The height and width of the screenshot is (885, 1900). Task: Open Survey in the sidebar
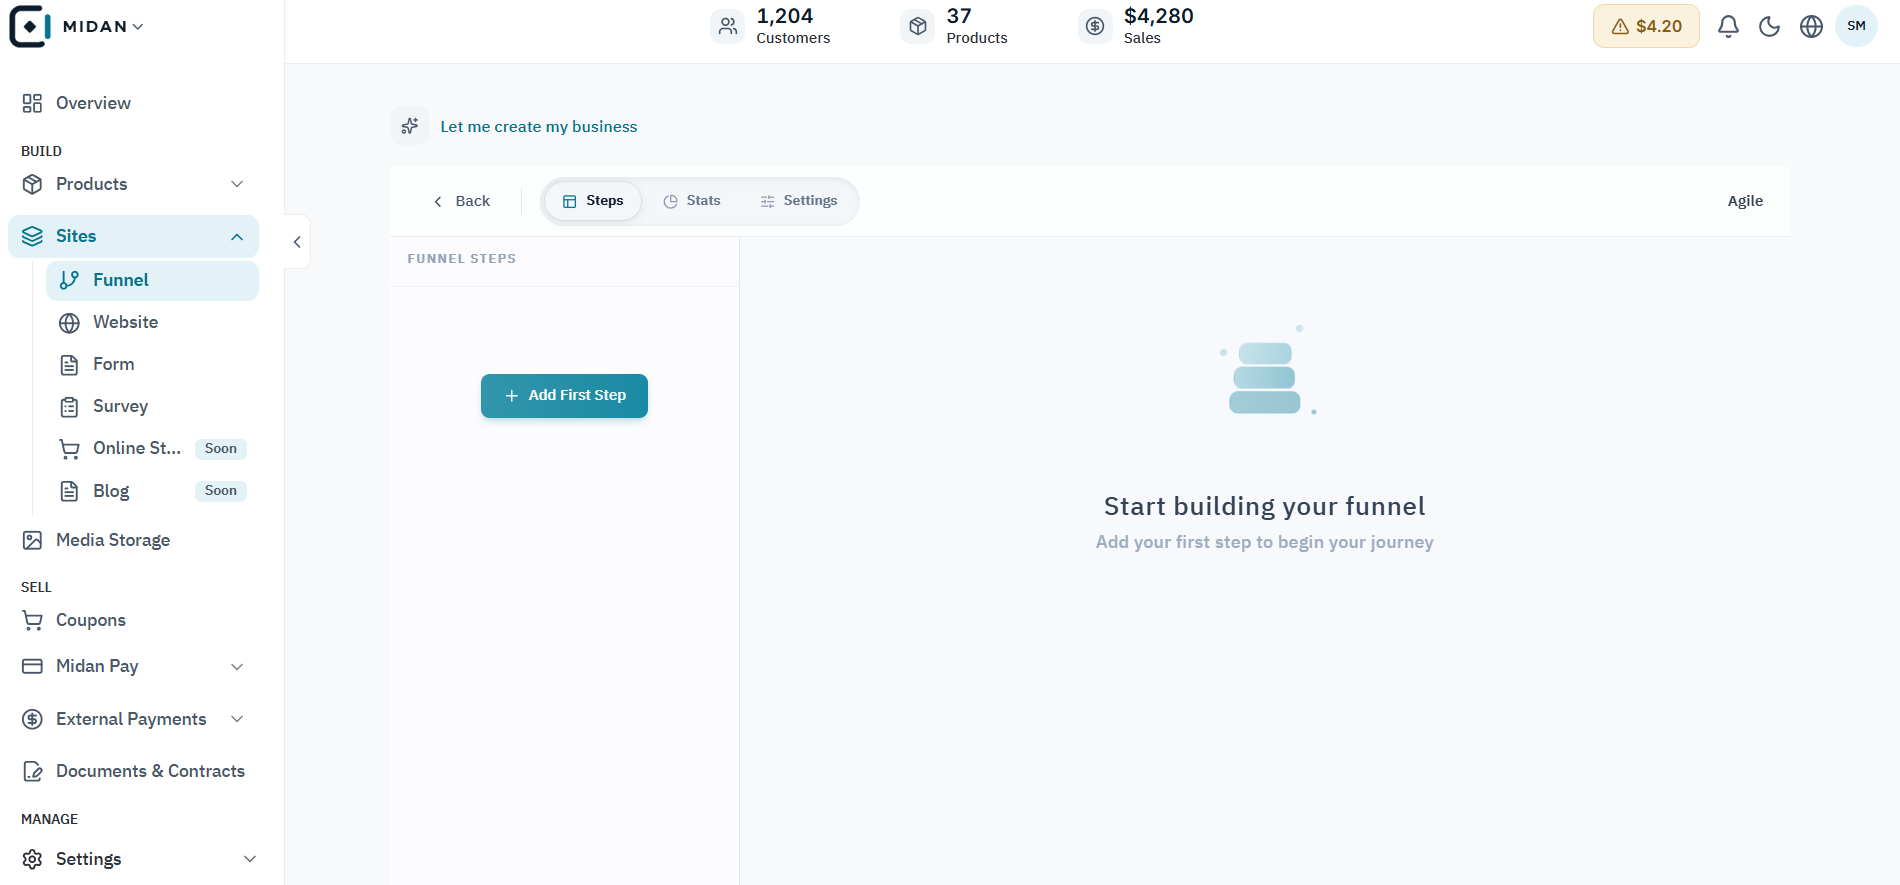pyautogui.click(x=152, y=406)
